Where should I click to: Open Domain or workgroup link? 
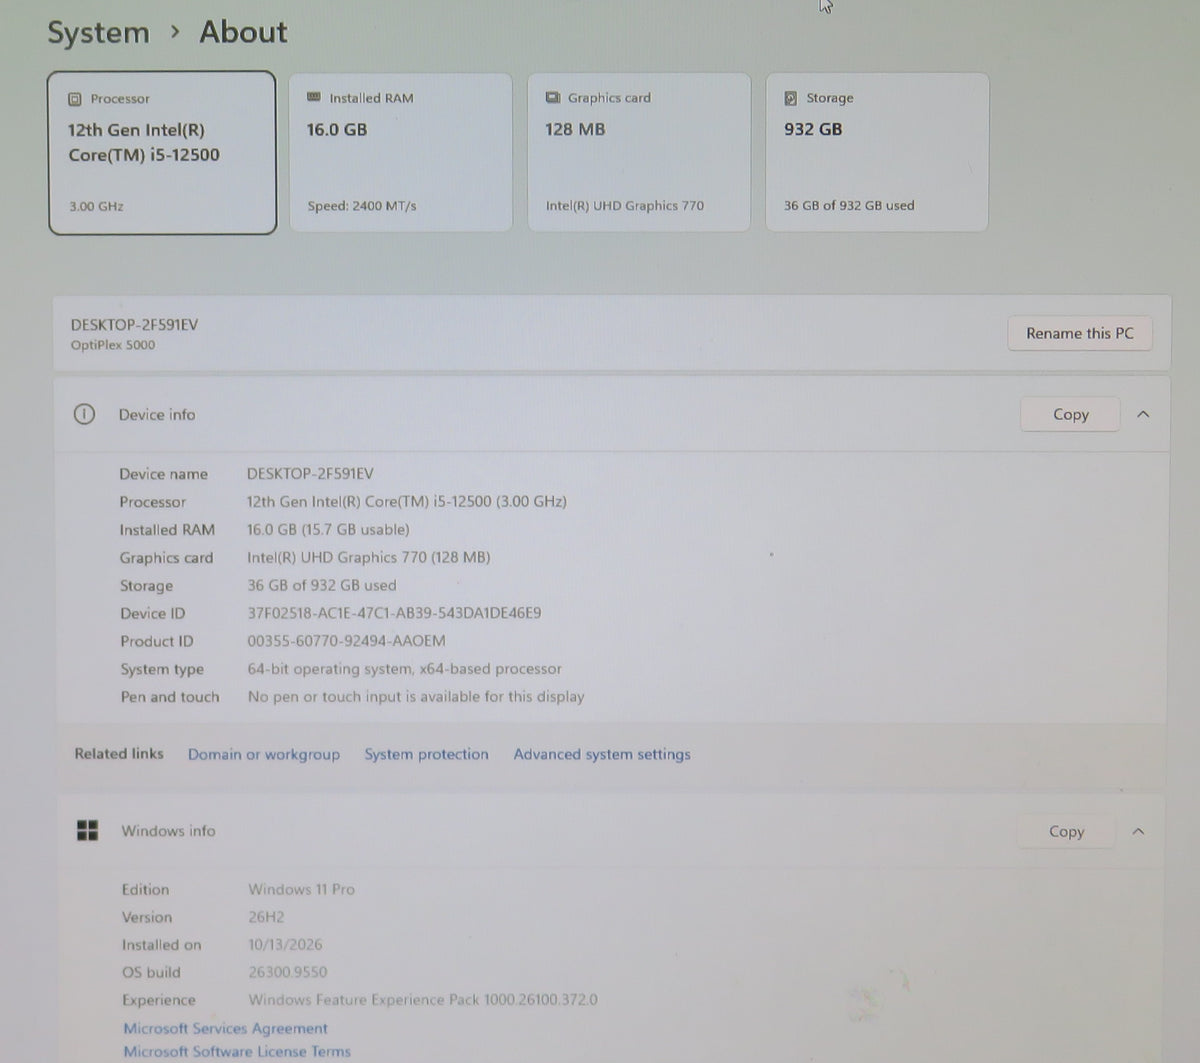(264, 754)
